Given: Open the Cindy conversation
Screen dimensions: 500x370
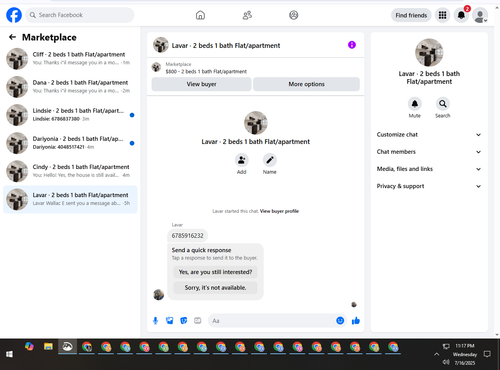Looking at the screenshot, I should click(70, 171).
